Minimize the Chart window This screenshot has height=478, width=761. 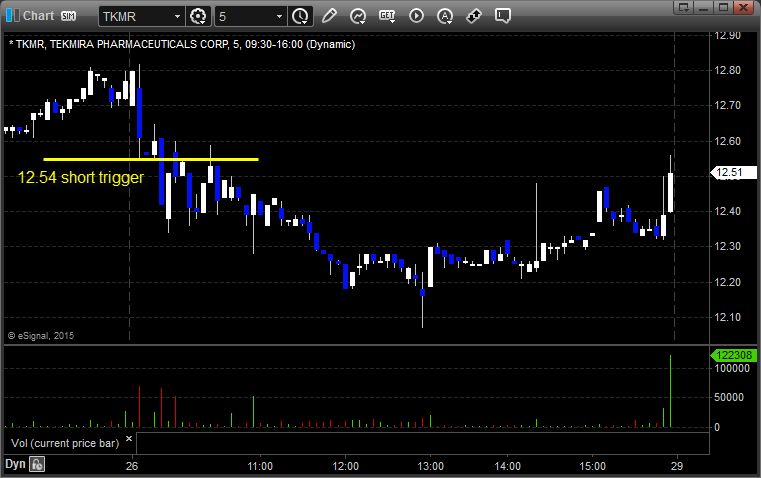pos(704,7)
